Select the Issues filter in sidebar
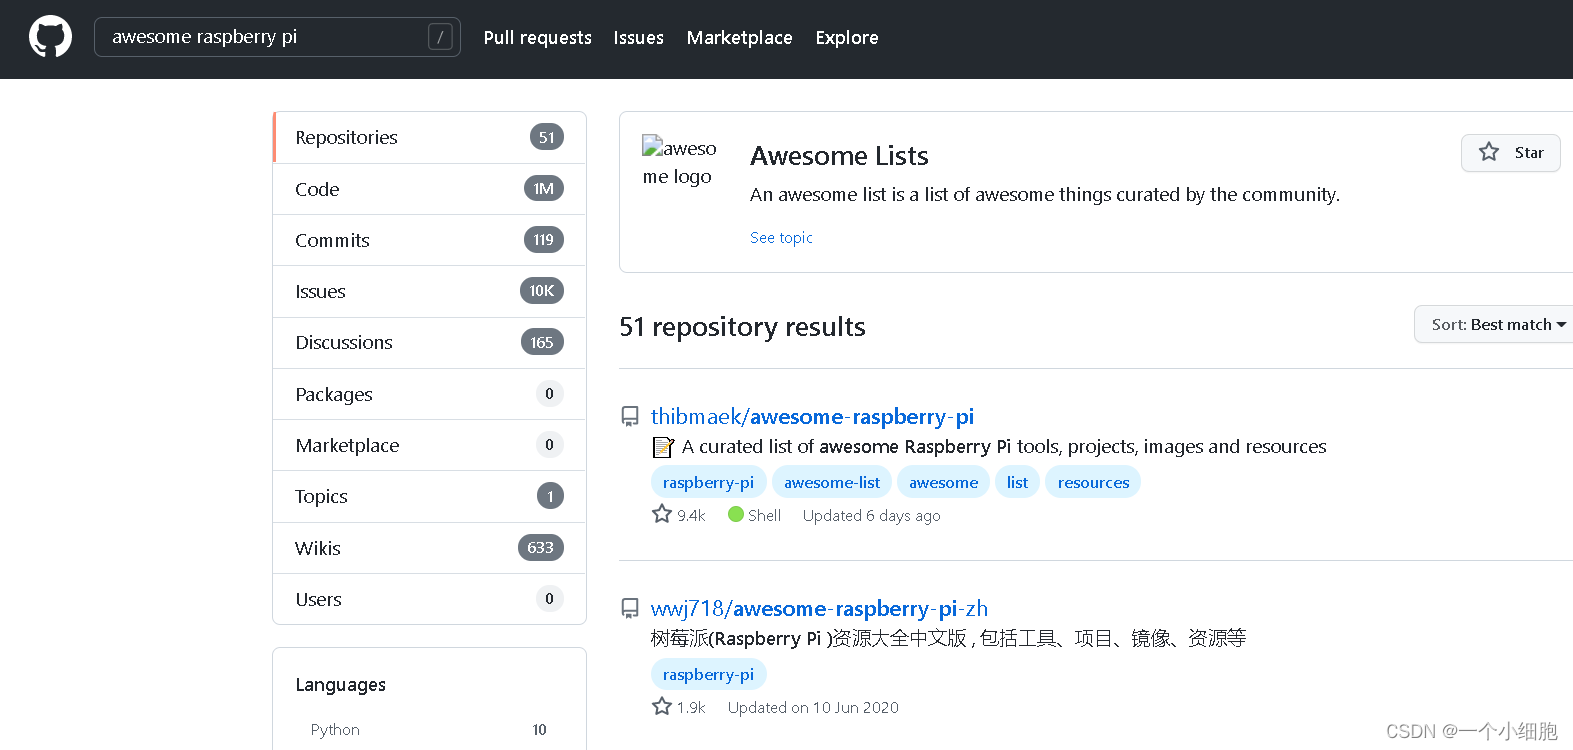1573x750 pixels. tap(429, 291)
